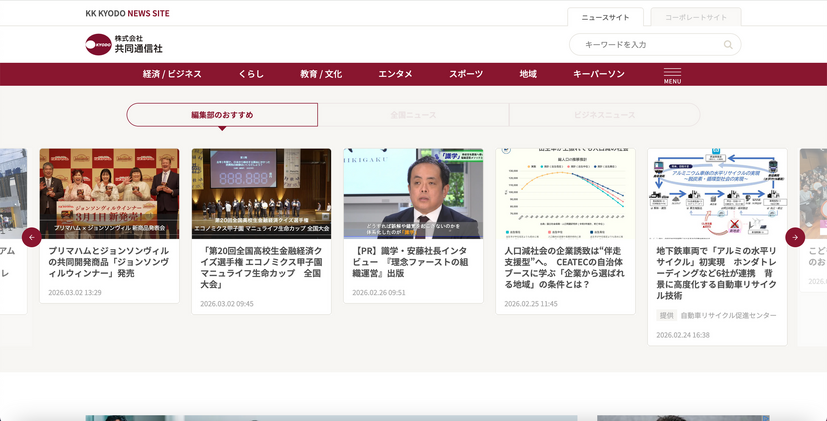The width and height of the screenshot is (827, 421).
Task: Click the search magnifier icon
Action: [729, 45]
